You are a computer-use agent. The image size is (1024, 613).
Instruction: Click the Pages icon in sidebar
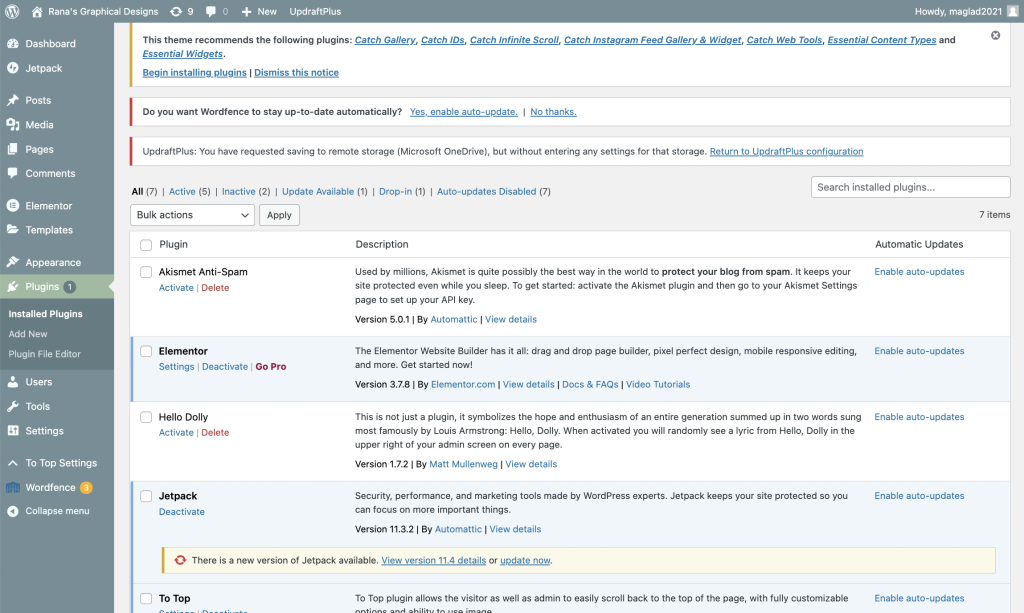pyautogui.click(x=12, y=149)
